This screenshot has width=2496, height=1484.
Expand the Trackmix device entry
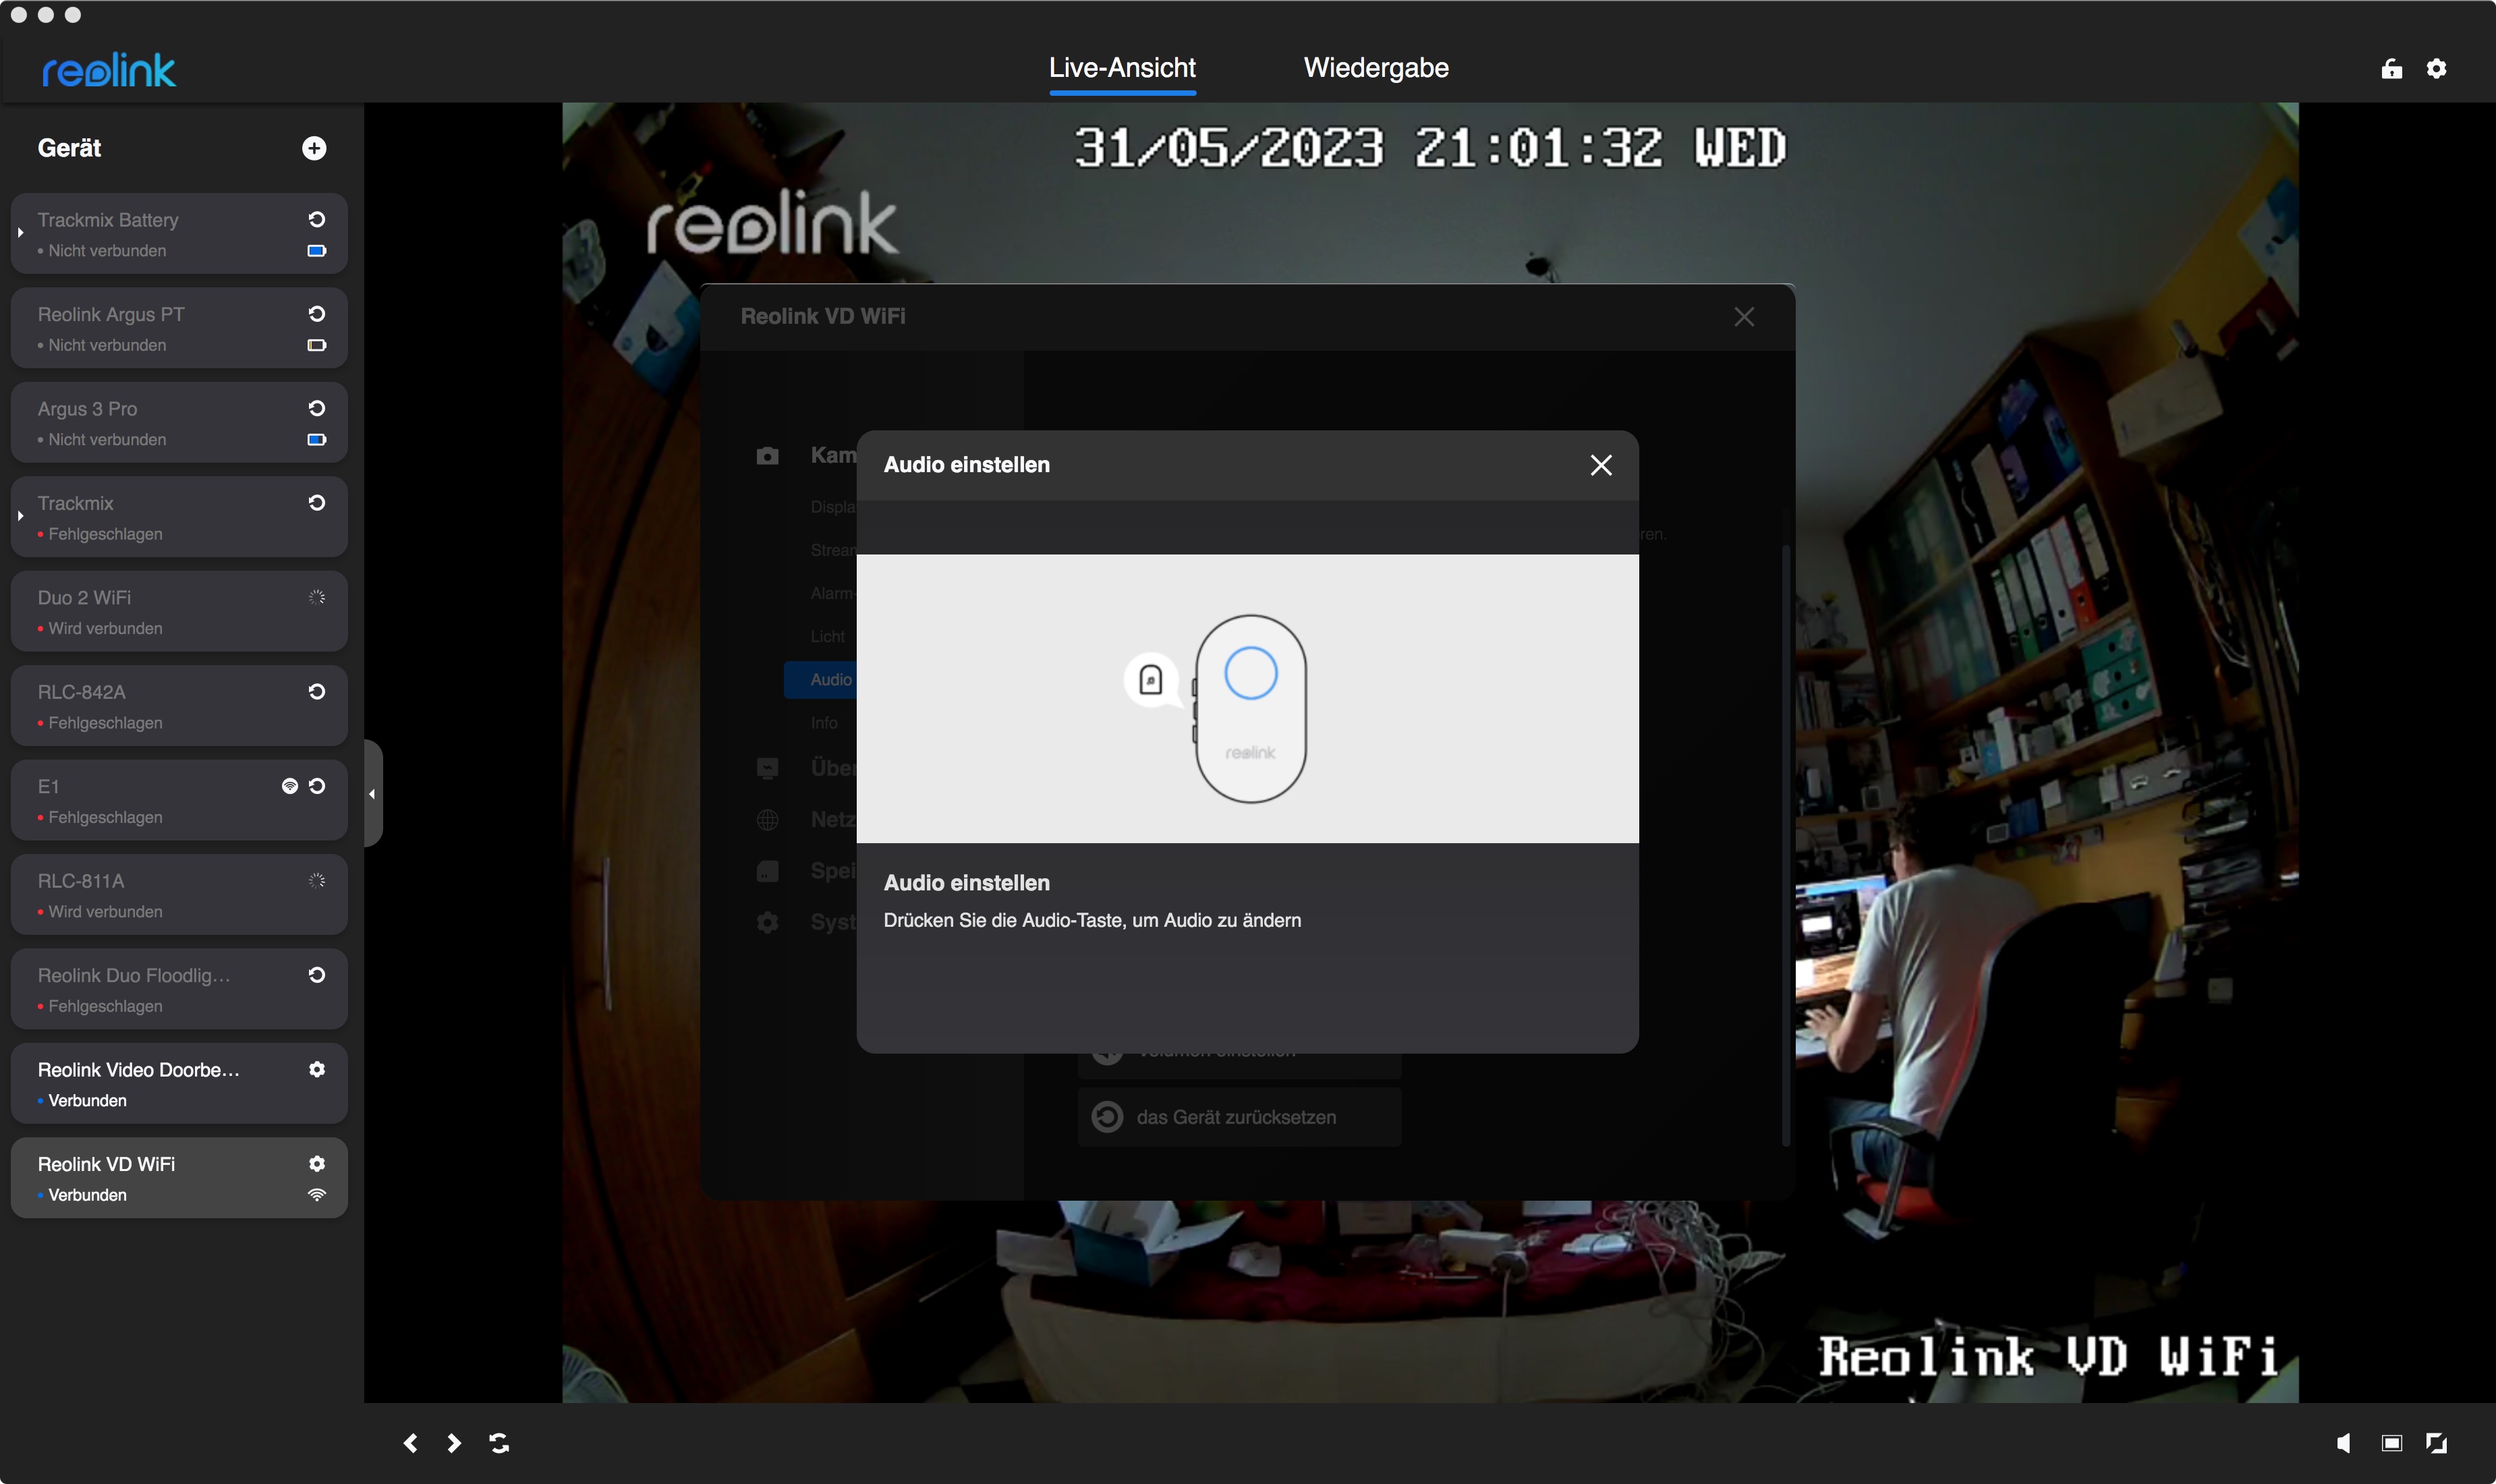(20, 516)
